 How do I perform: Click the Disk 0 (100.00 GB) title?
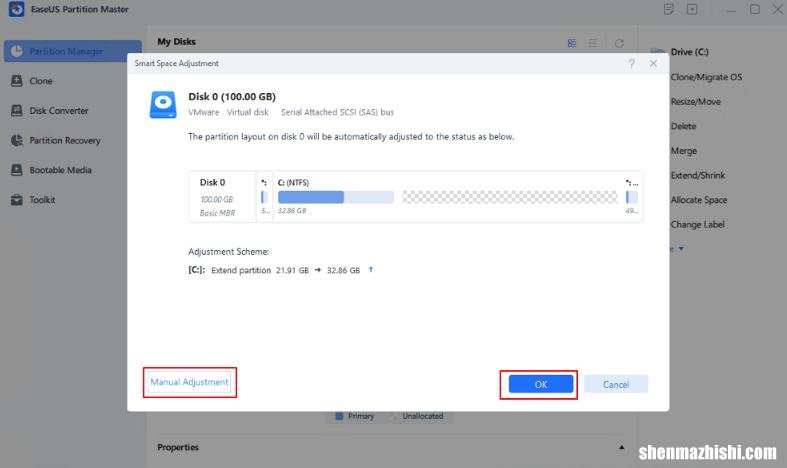(x=232, y=96)
